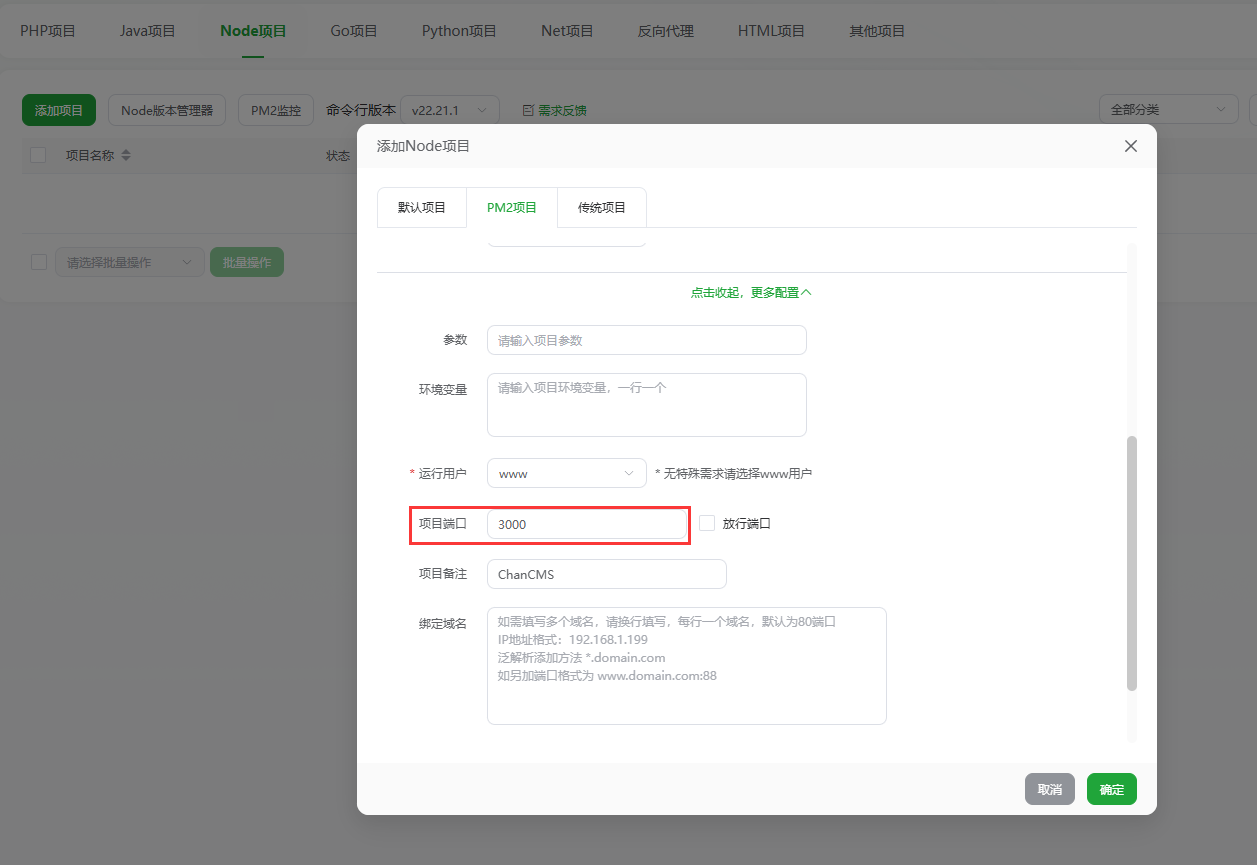Open the PHP项目 tab
Image resolution: width=1257 pixels, height=865 pixels.
coord(47,31)
